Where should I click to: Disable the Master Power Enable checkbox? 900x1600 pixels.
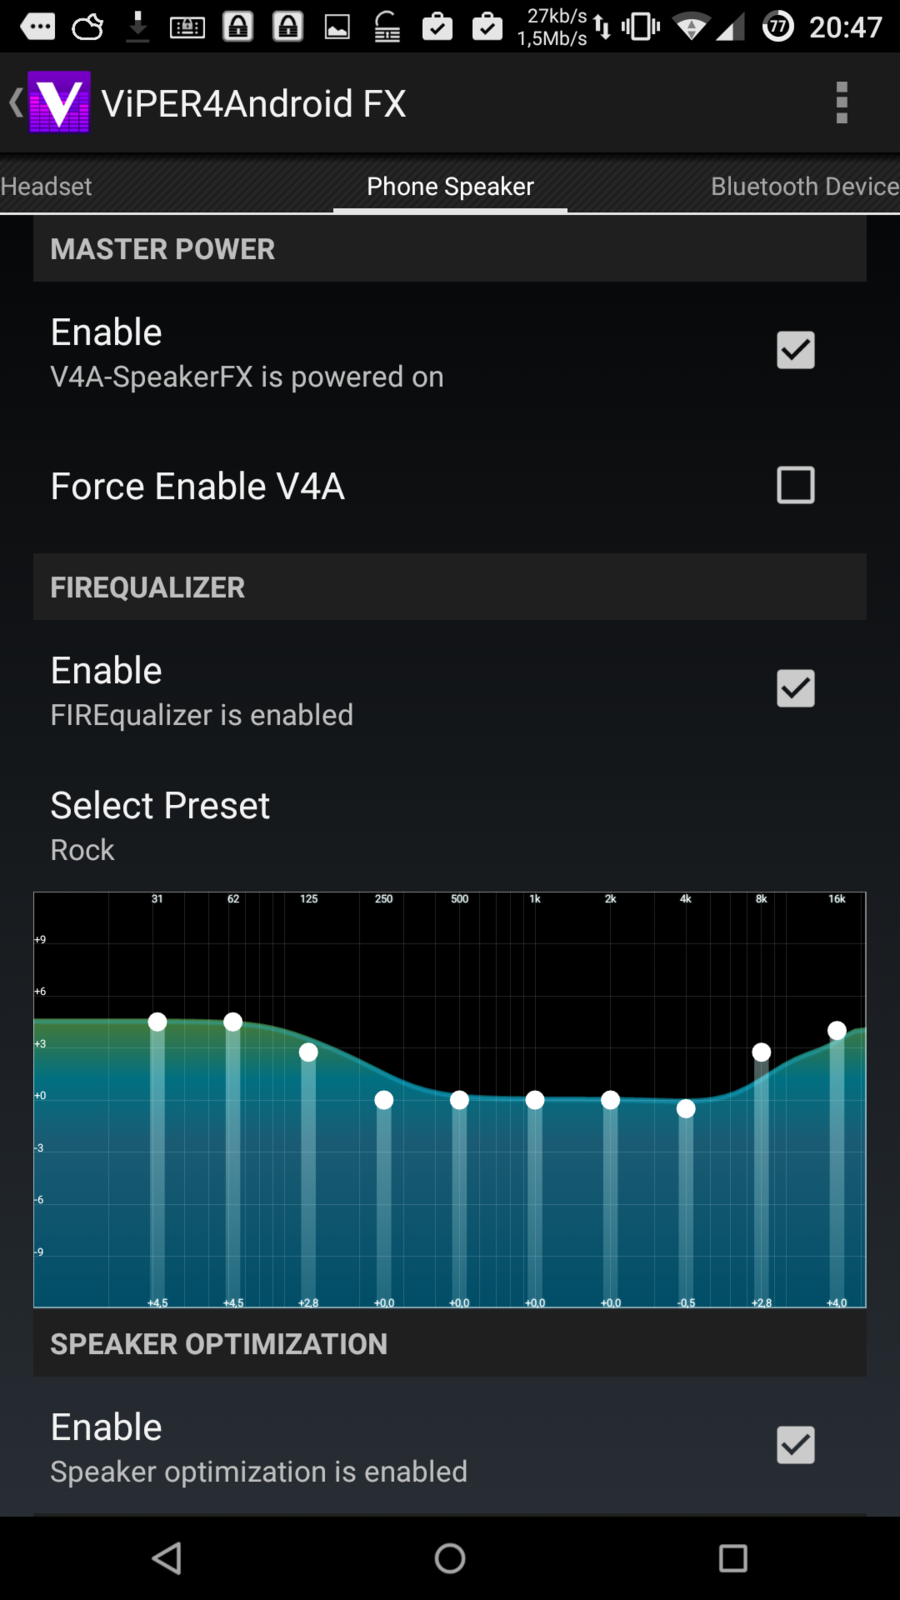(795, 350)
